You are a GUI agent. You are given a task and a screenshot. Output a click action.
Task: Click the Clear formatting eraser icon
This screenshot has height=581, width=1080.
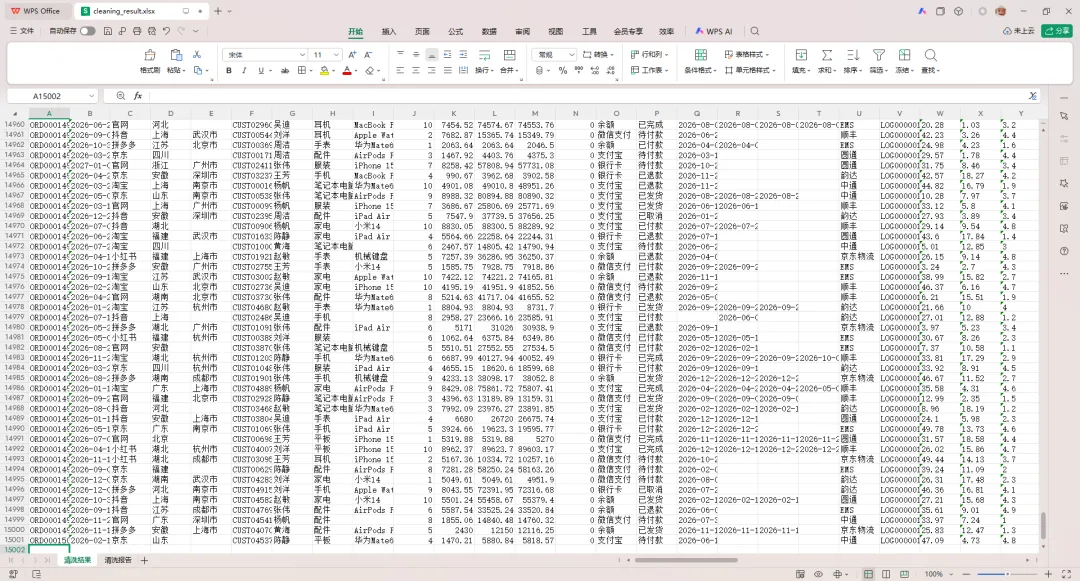click(370, 70)
